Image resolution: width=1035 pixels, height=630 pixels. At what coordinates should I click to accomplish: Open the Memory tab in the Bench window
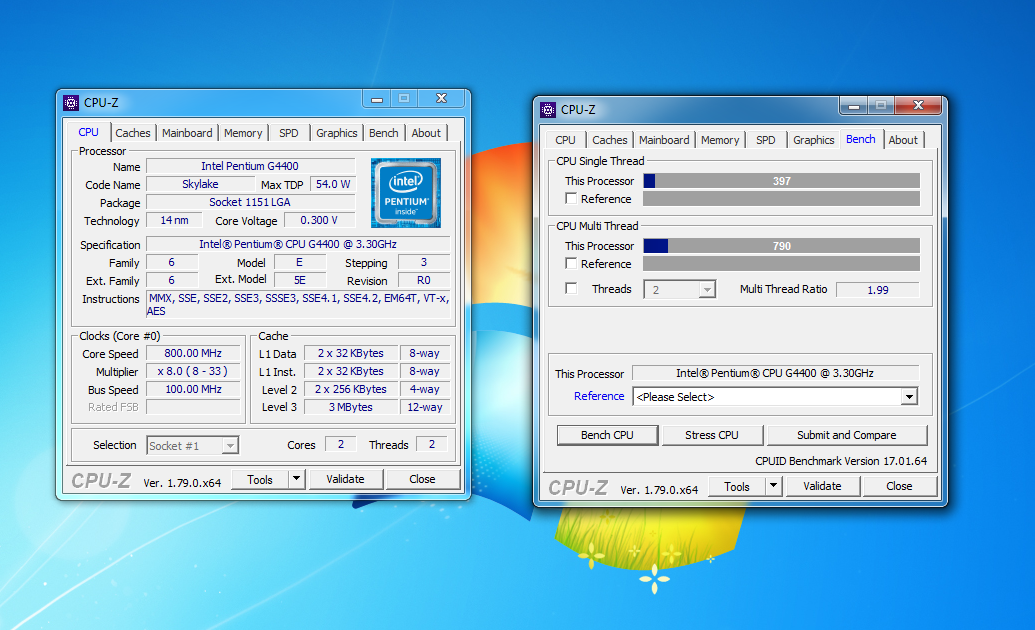(720, 140)
